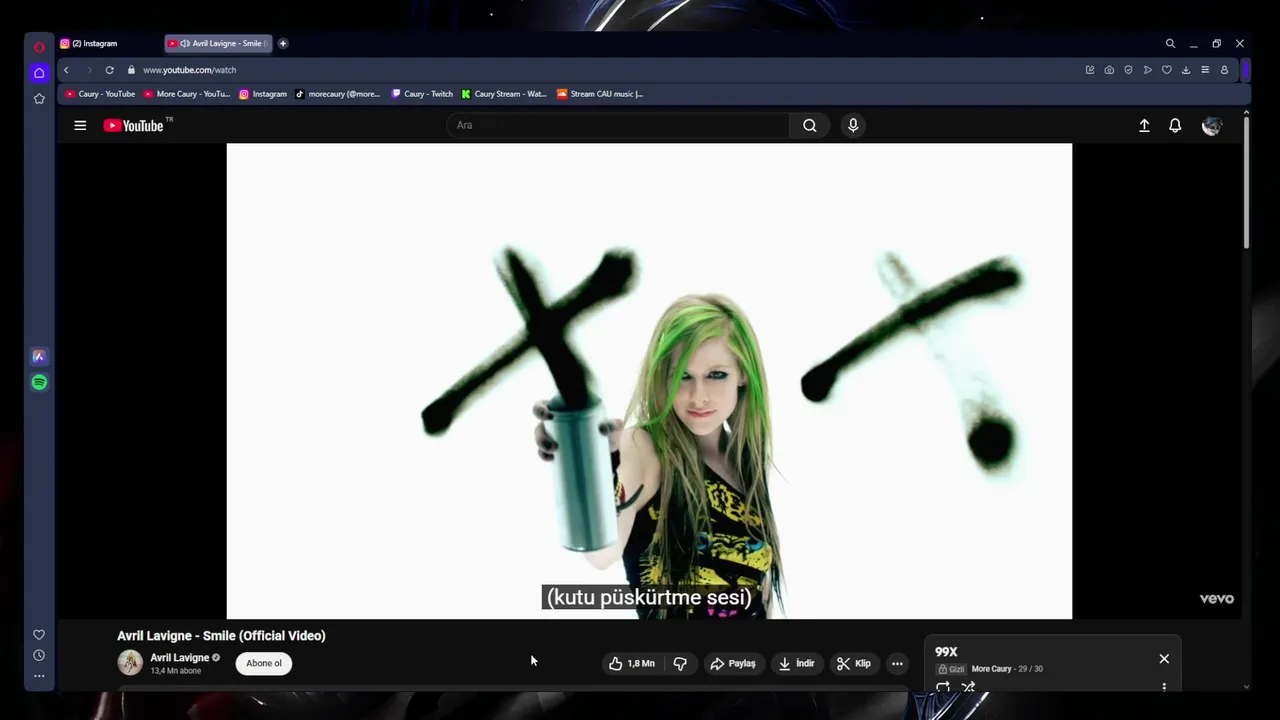Image resolution: width=1280 pixels, height=720 pixels.
Task: Open the player send arrow icon
Action: (1147, 70)
